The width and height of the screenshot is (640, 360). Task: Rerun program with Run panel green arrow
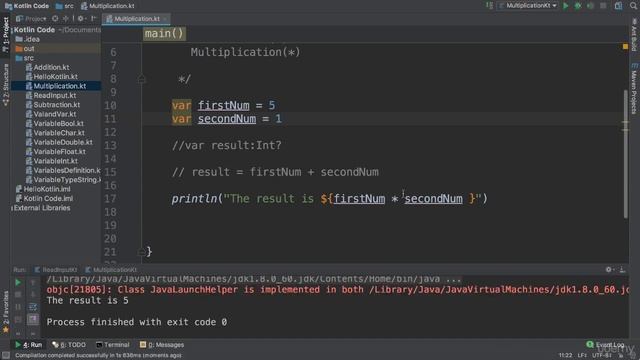click(x=18, y=282)
